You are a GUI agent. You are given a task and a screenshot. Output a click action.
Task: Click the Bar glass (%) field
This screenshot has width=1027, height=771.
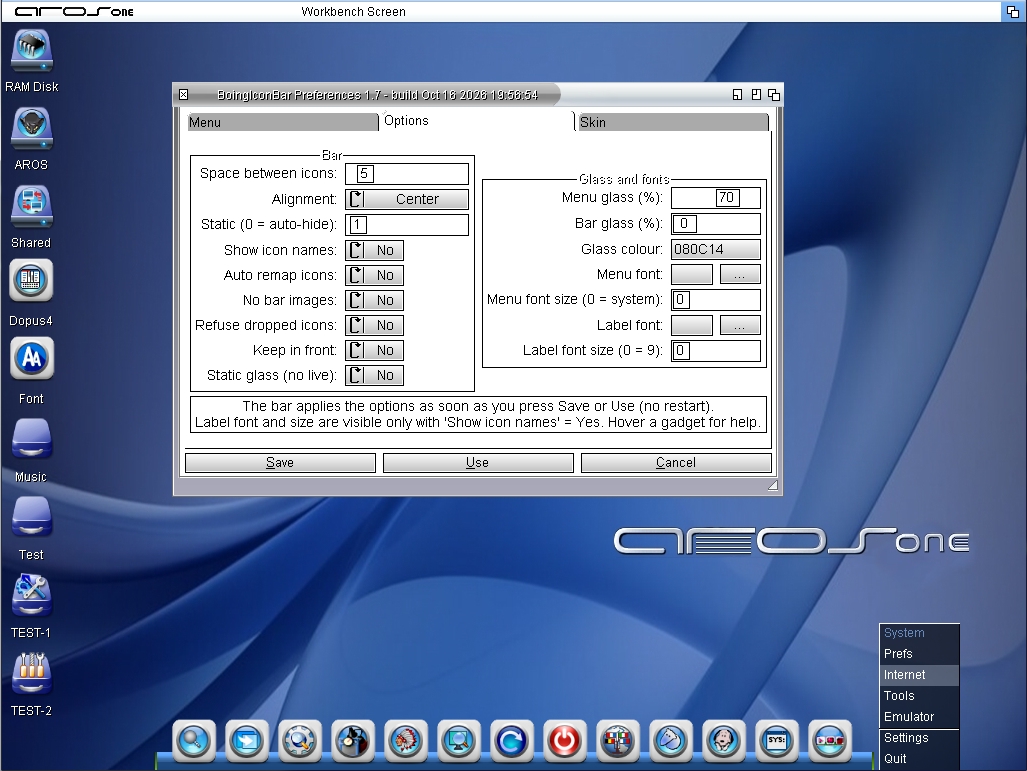click(x=716, y=224)
